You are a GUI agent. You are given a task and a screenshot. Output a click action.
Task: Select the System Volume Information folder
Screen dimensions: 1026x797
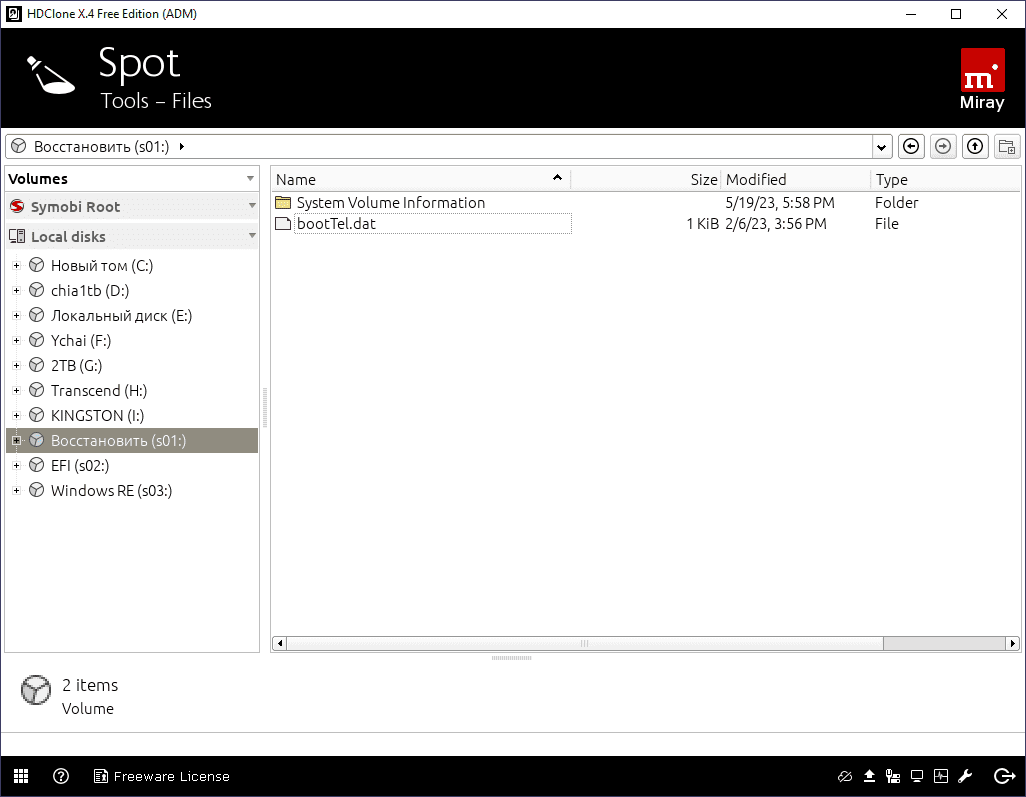pyautogui.click(x=391, y=203)
